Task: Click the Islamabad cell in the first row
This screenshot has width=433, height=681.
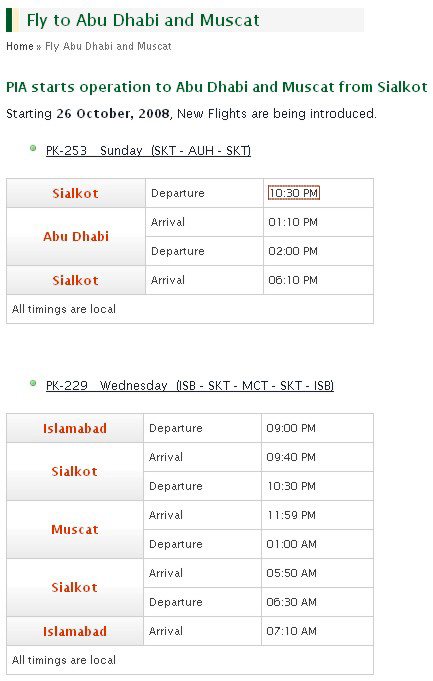Action: click(x=75, y=428)
